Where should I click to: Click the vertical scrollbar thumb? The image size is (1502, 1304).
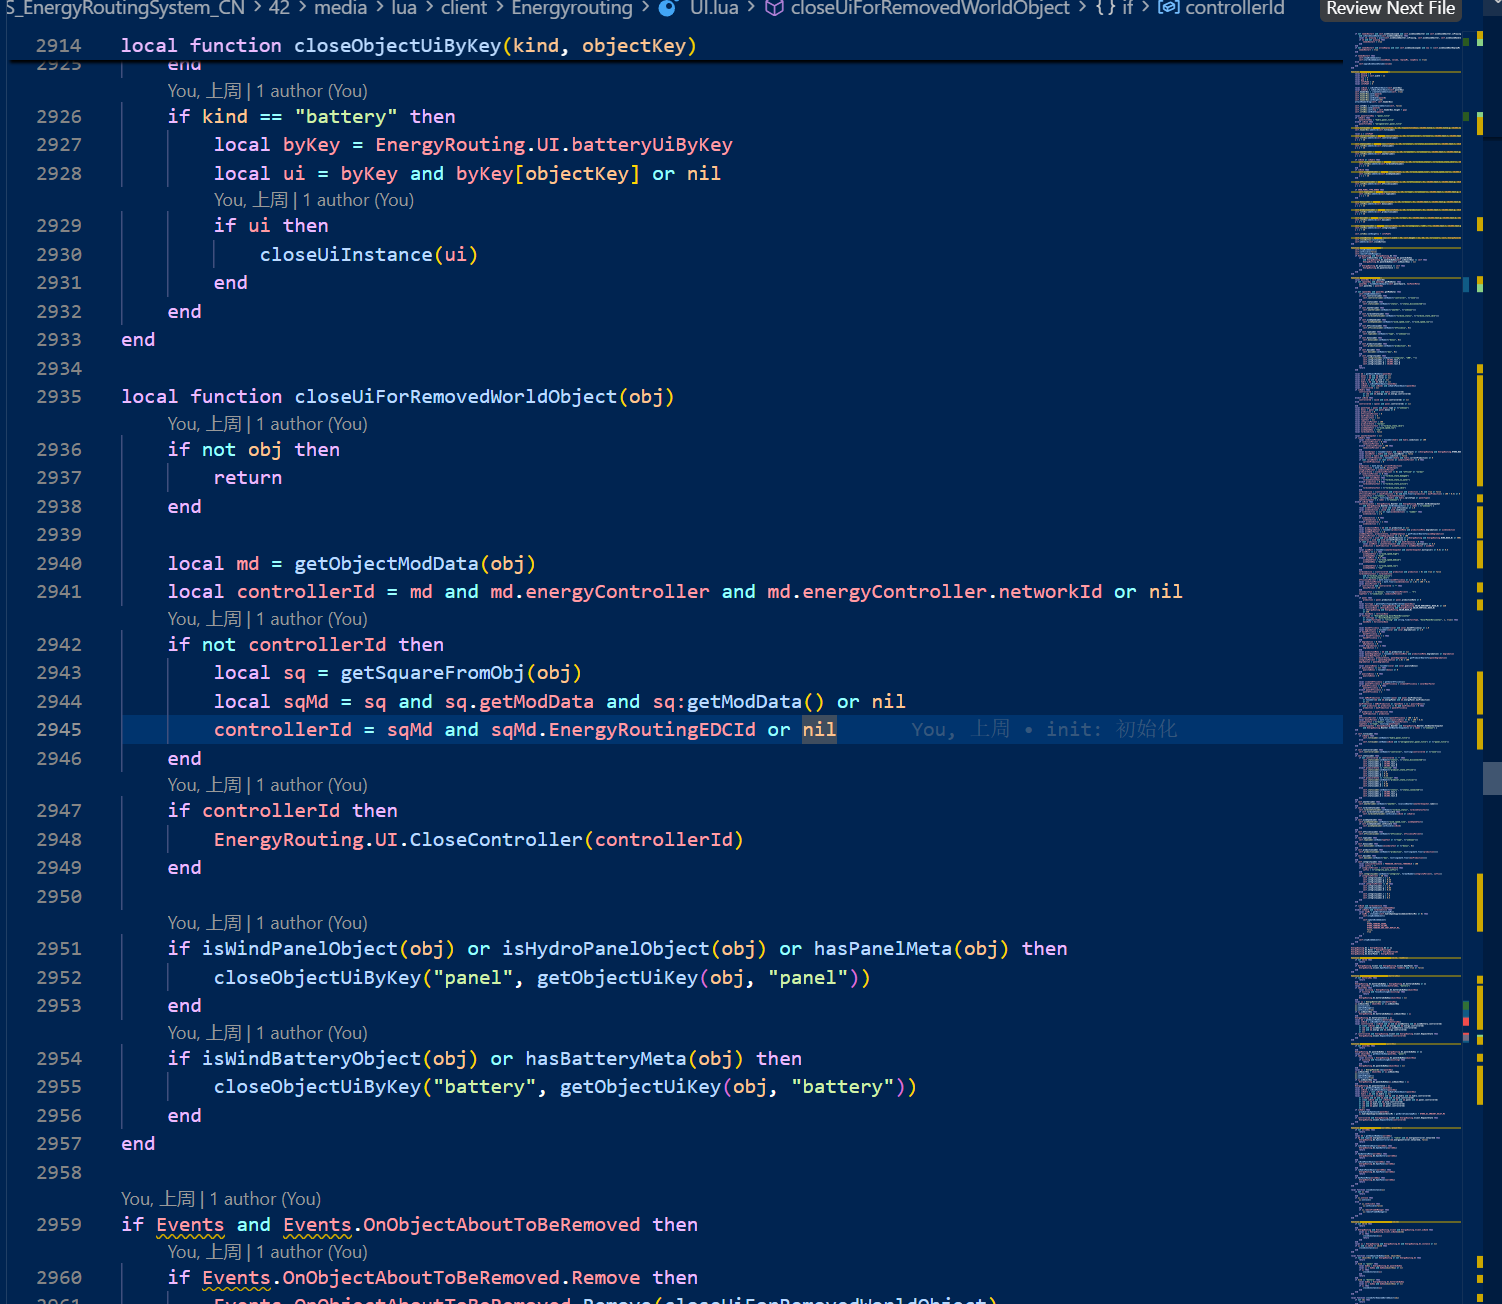(x=1492, y=778)
